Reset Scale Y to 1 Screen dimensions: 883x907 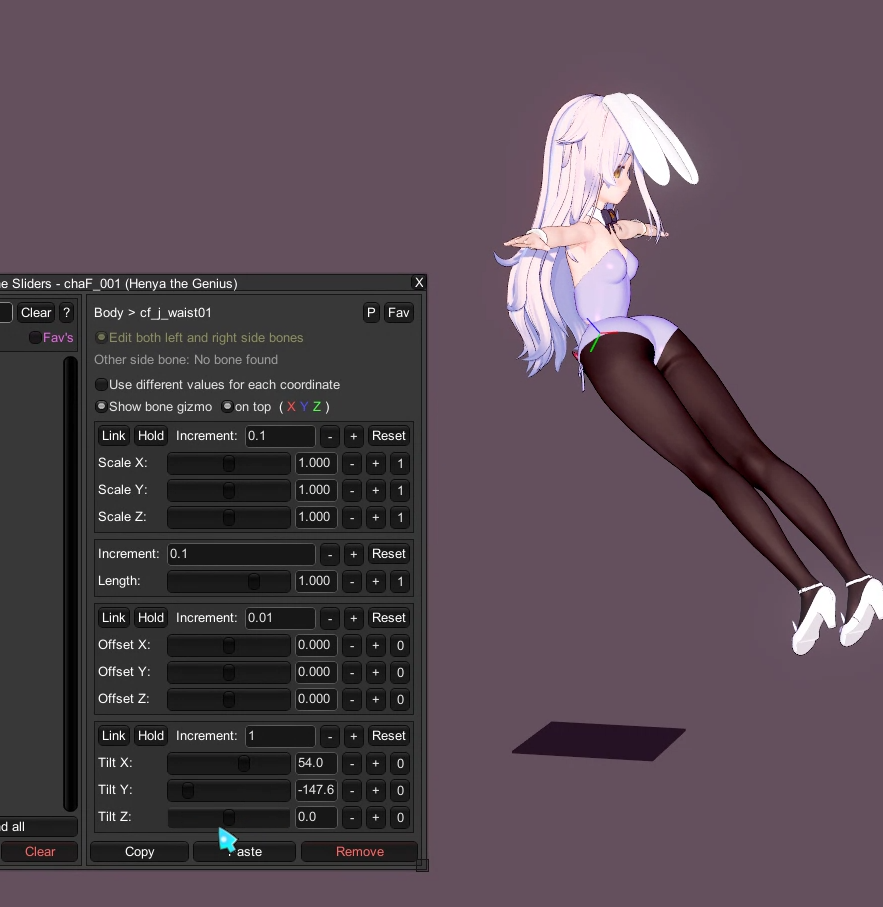click(400, 491)
